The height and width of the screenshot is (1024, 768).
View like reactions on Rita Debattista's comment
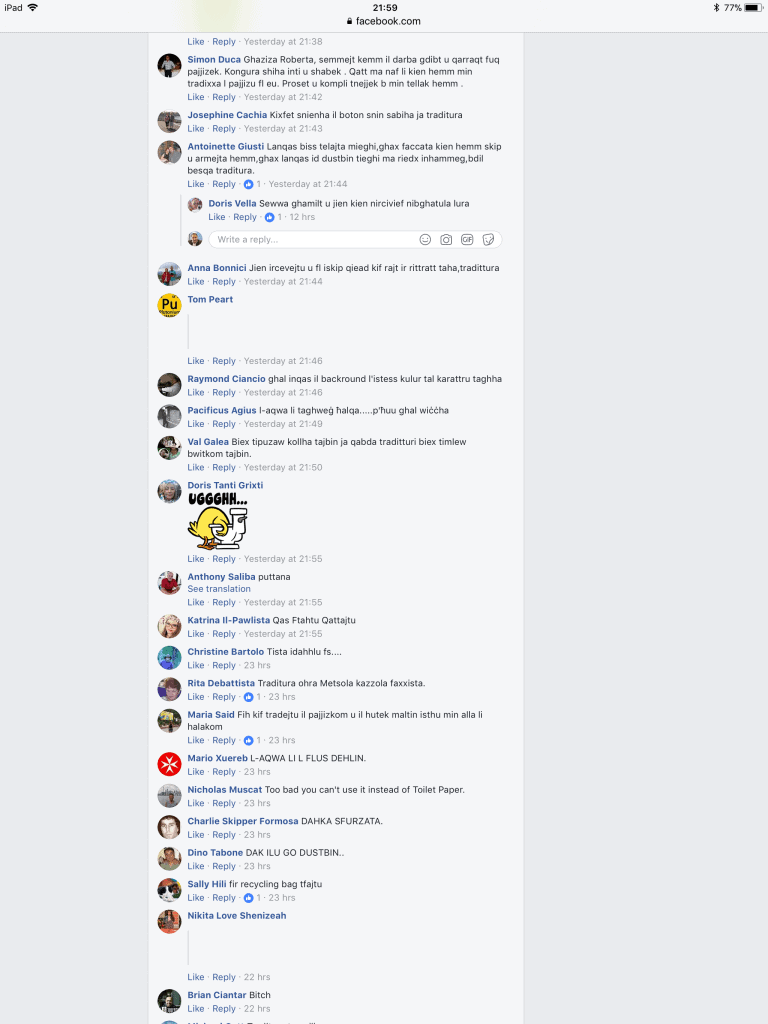click(252, 697)
